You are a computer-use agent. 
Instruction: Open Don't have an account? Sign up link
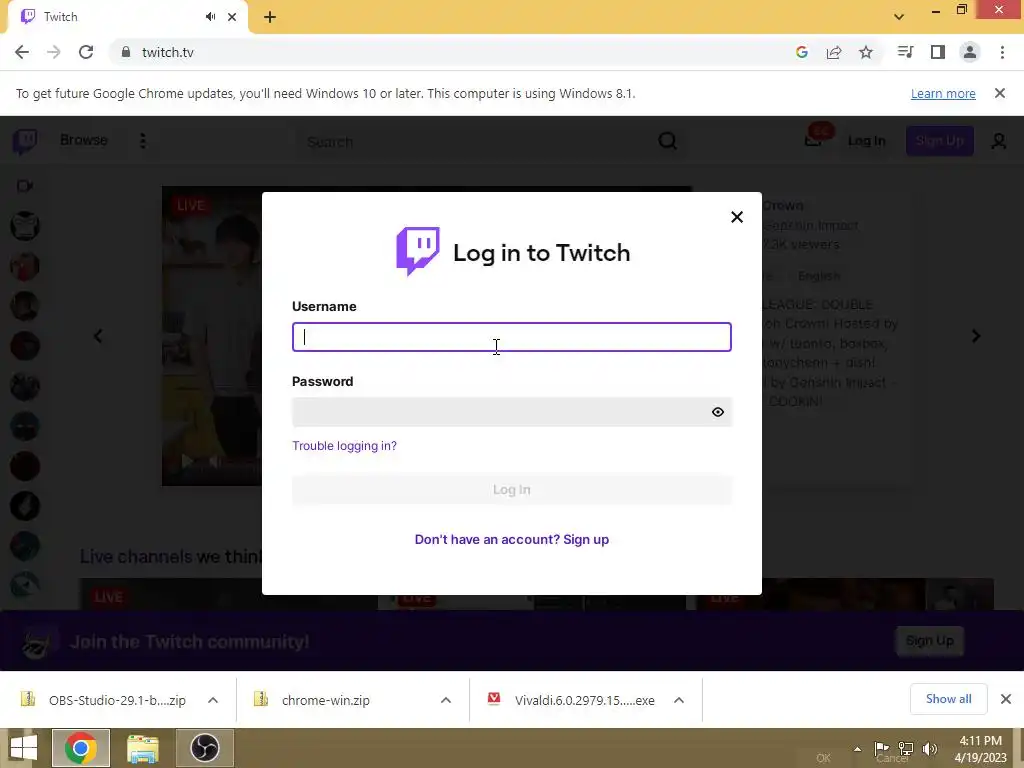coord(511,539)
